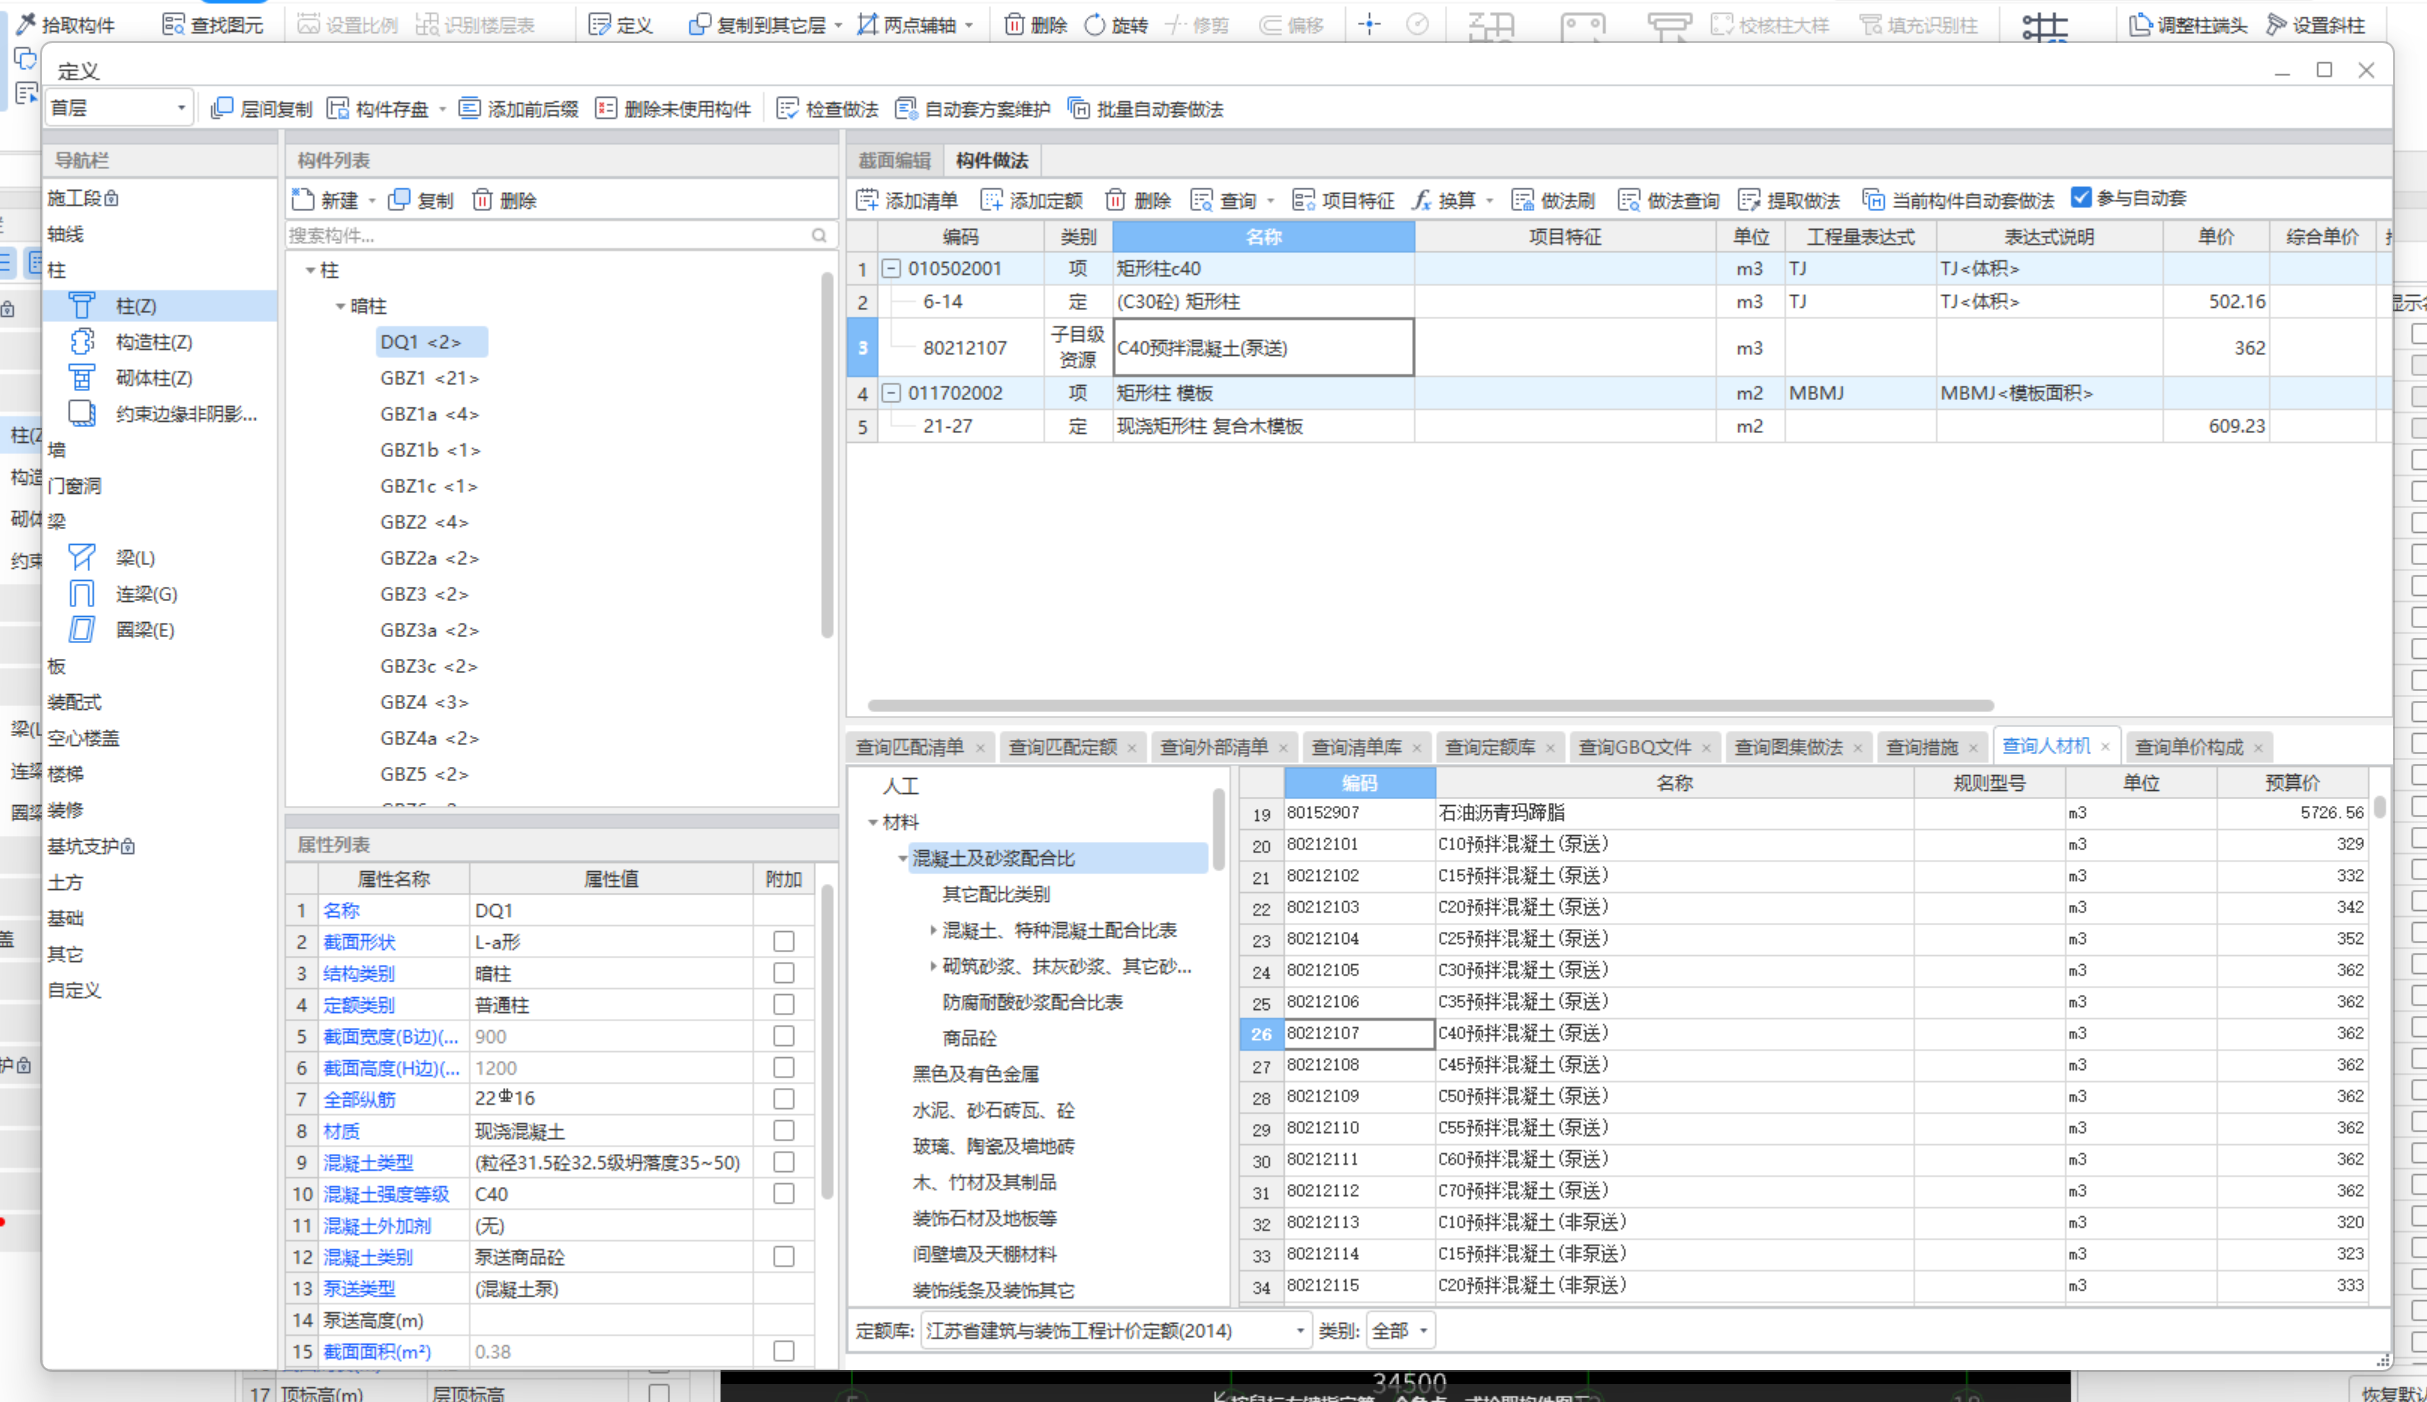Click 提取做法 icon
Viewport: 2427px width, 1402px height.
(x=1749, y=200)
